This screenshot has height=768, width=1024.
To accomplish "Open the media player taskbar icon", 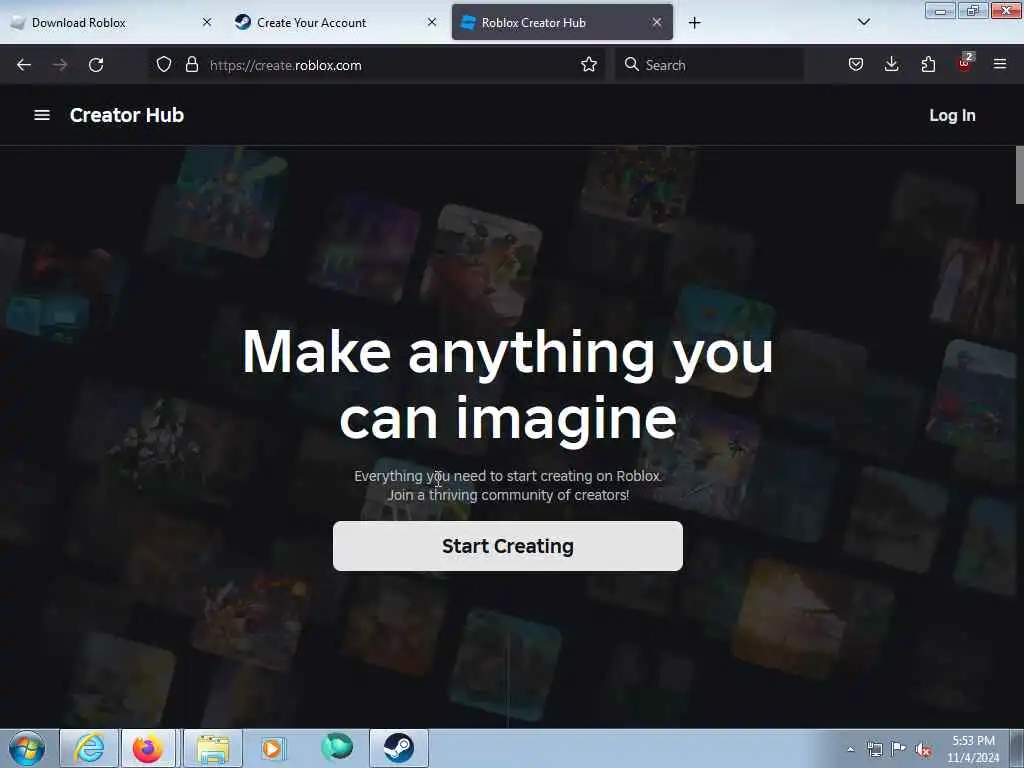I will 272,748.
